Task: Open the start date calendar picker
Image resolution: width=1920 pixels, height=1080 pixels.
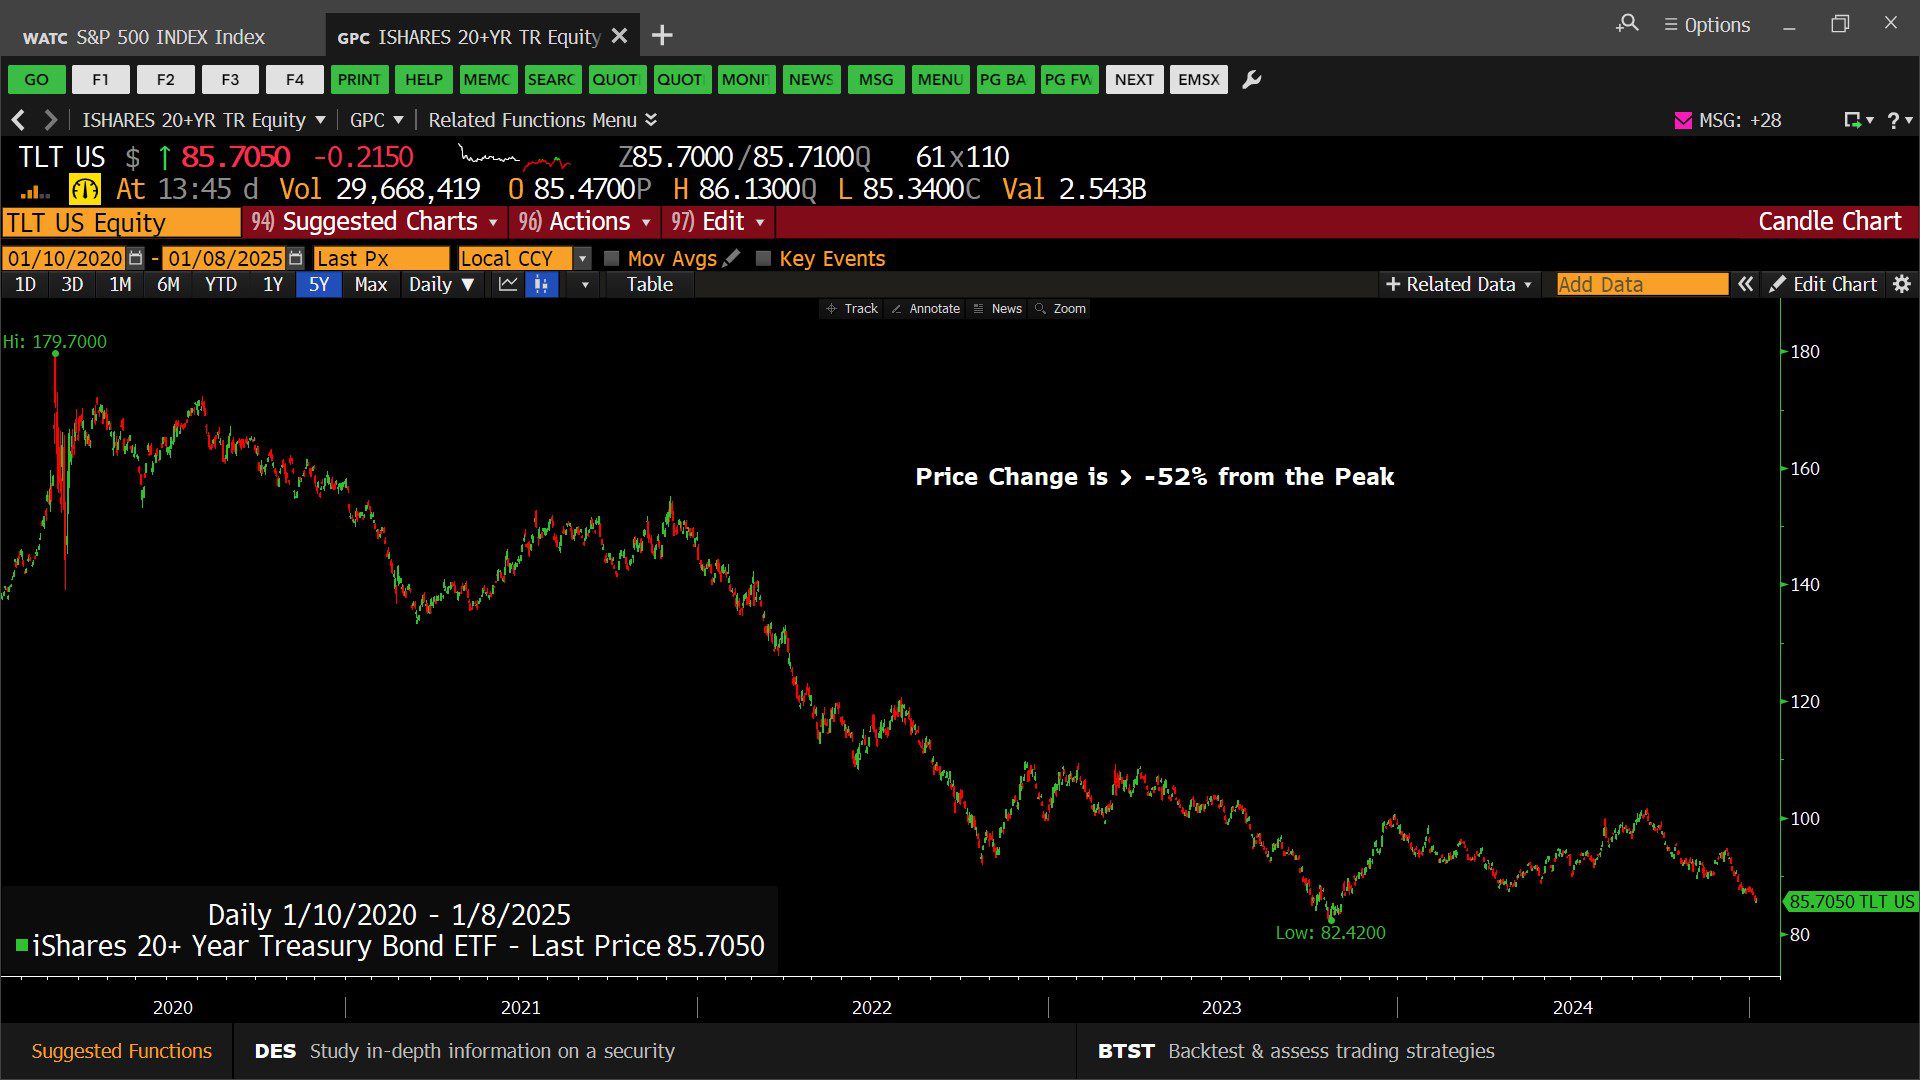Action: [136, 258]
